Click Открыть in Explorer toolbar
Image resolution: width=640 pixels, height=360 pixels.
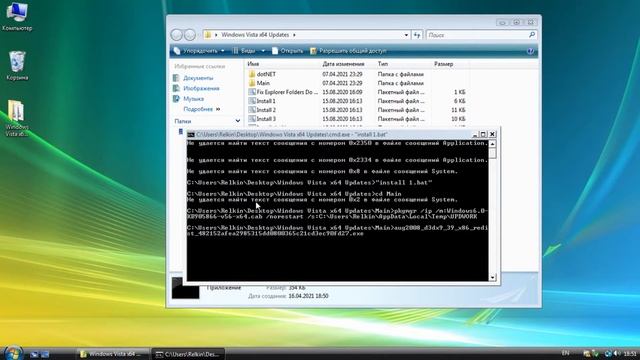[287, 51]
